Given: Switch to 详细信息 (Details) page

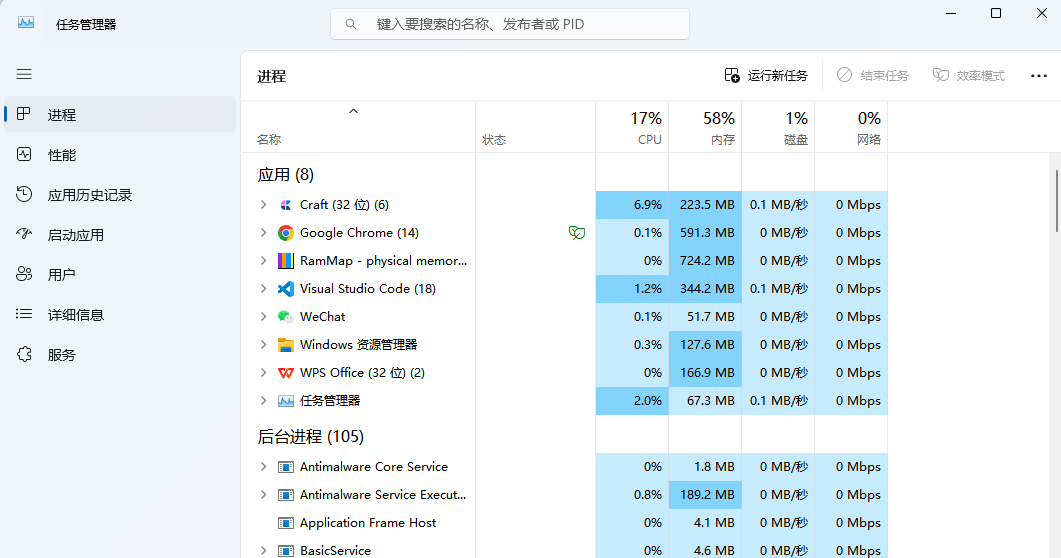Looking at the screenshot, I should [x=120, y=315].
